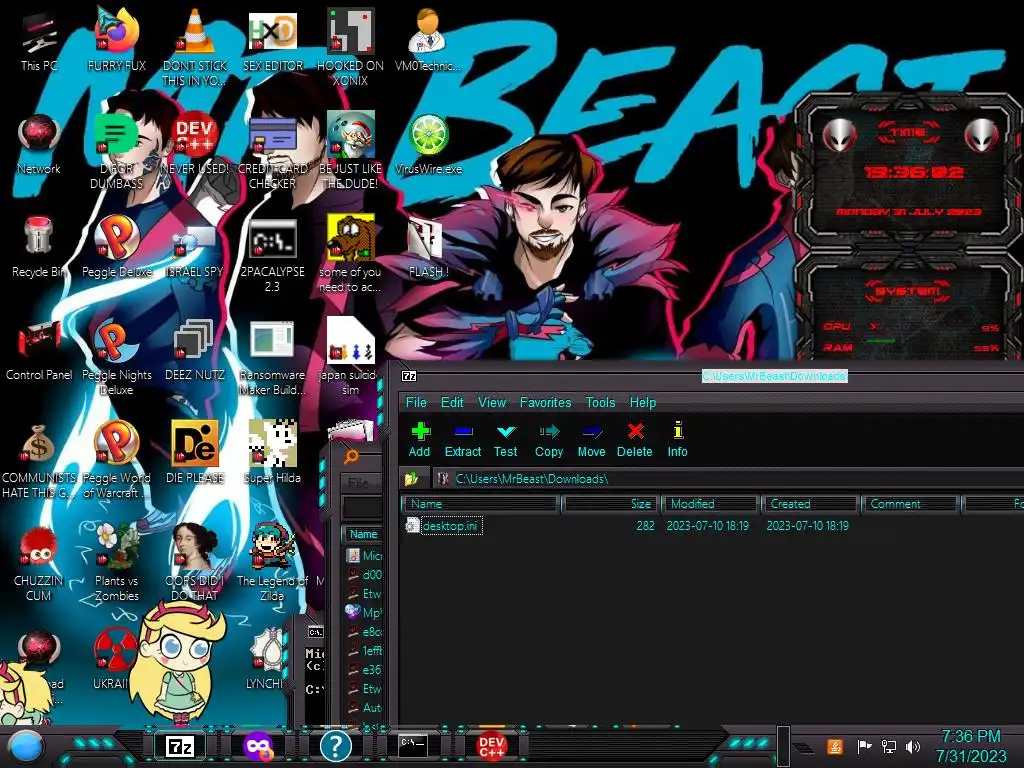This screenshot has width=1024, height=768.
Task: Select the HxD hex editor desktop icon
Action: (x=273, y=41)
